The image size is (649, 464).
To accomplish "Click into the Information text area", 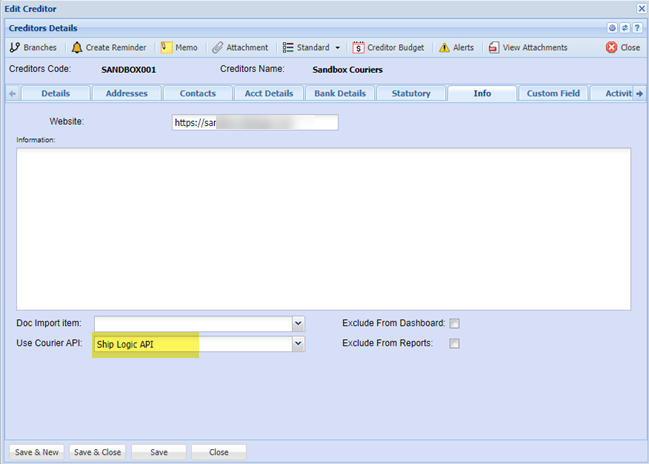I will coord(323,228).
